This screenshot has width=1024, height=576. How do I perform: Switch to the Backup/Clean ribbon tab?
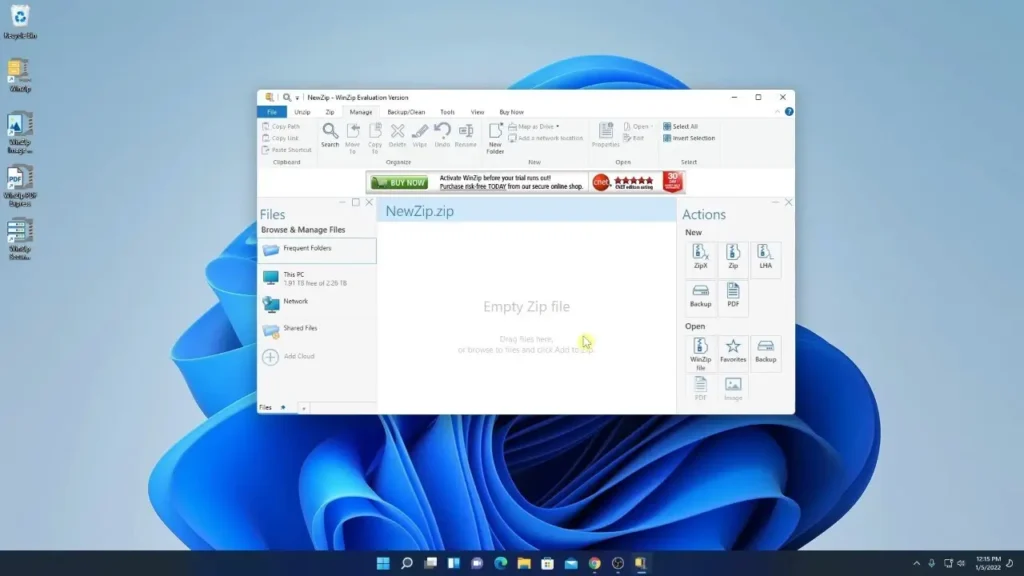pos(406,112)
